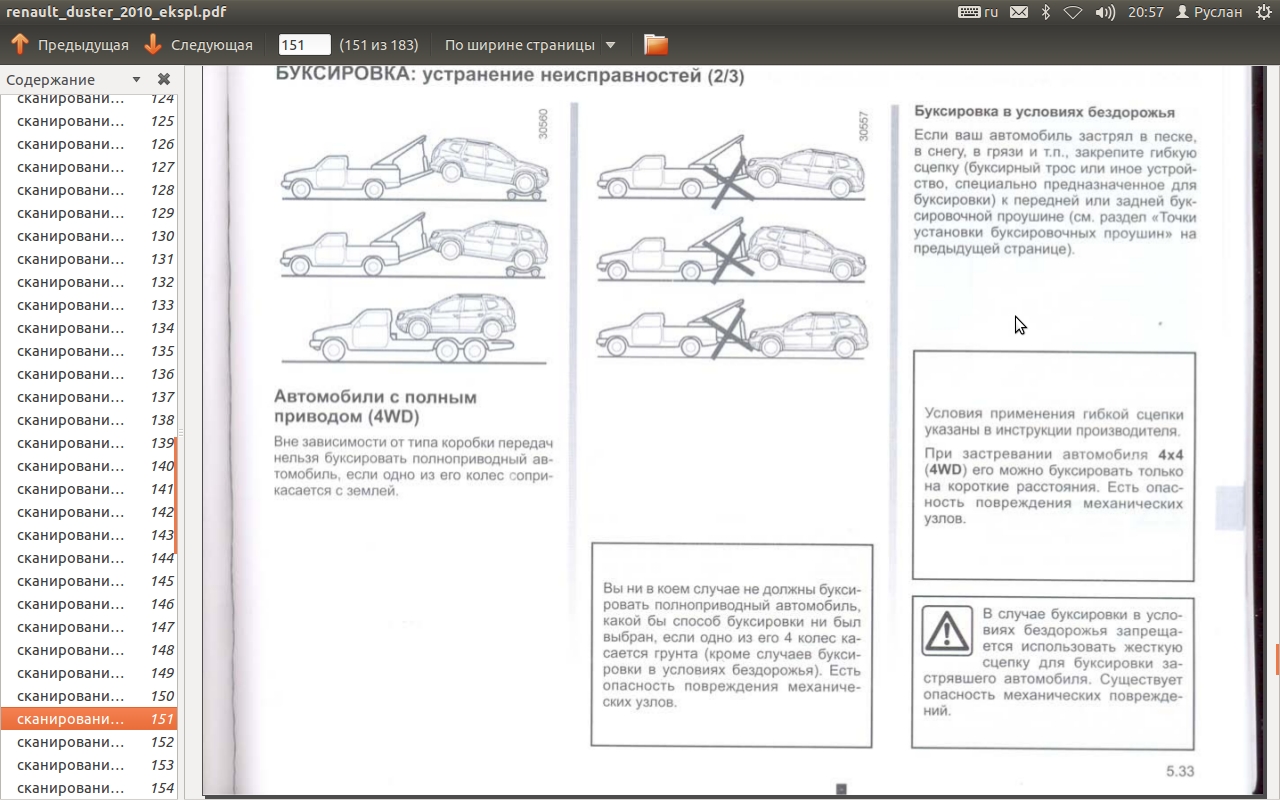Select contents entry for page 136
Screen dimensions: 1280x800
(88, 374)
